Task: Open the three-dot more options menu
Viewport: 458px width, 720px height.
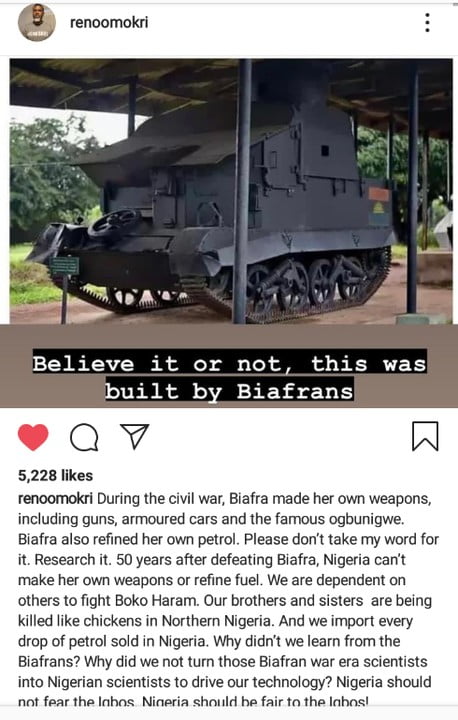Action: pos(427,22)
